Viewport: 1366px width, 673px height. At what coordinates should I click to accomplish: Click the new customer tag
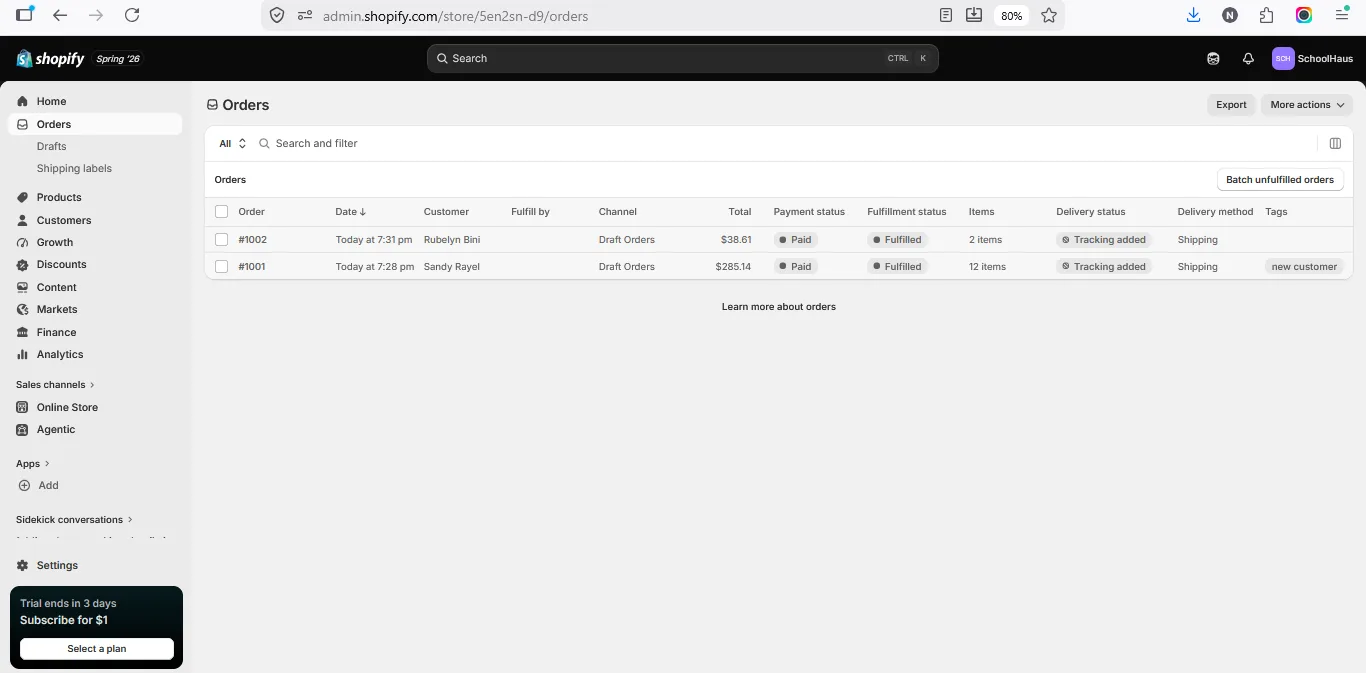pyautogui.click(x=1304, y=267)
